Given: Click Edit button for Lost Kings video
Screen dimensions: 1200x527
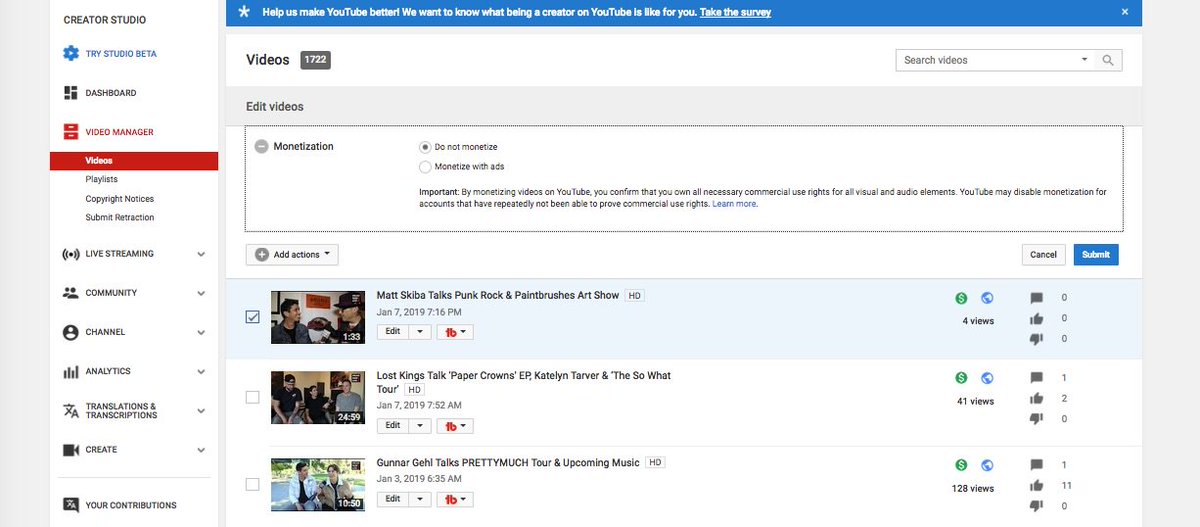Looking at the screenshot, I should 393,425.
